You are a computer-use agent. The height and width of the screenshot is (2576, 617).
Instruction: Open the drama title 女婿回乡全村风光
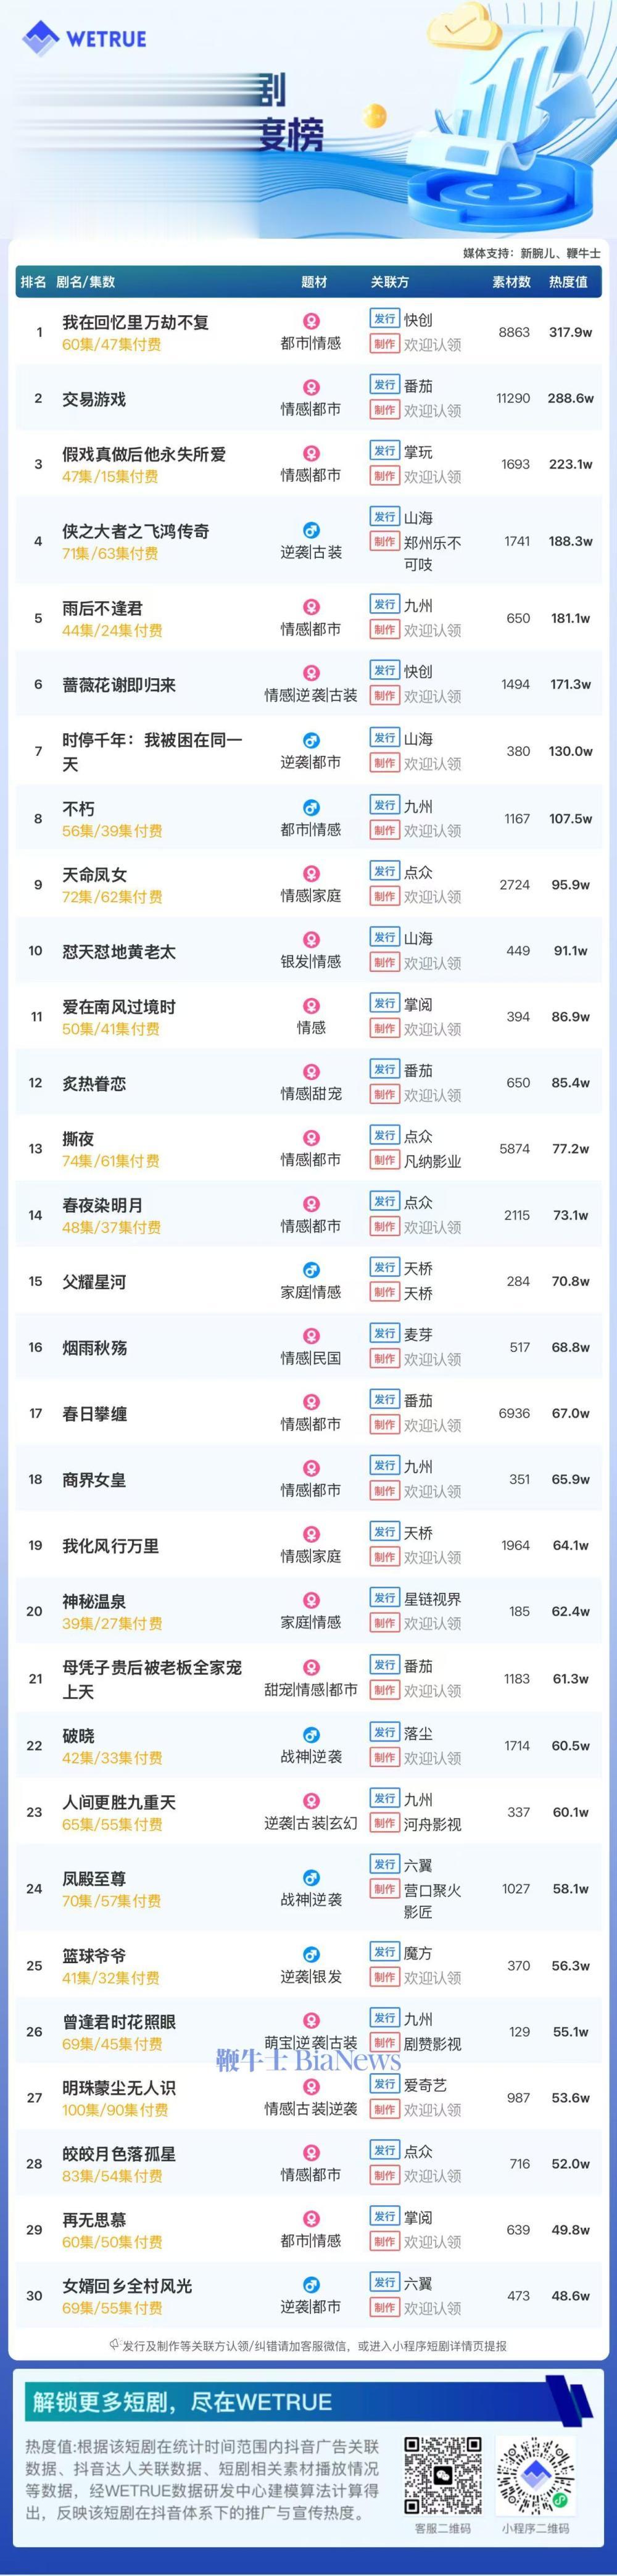coord(127,2286)
